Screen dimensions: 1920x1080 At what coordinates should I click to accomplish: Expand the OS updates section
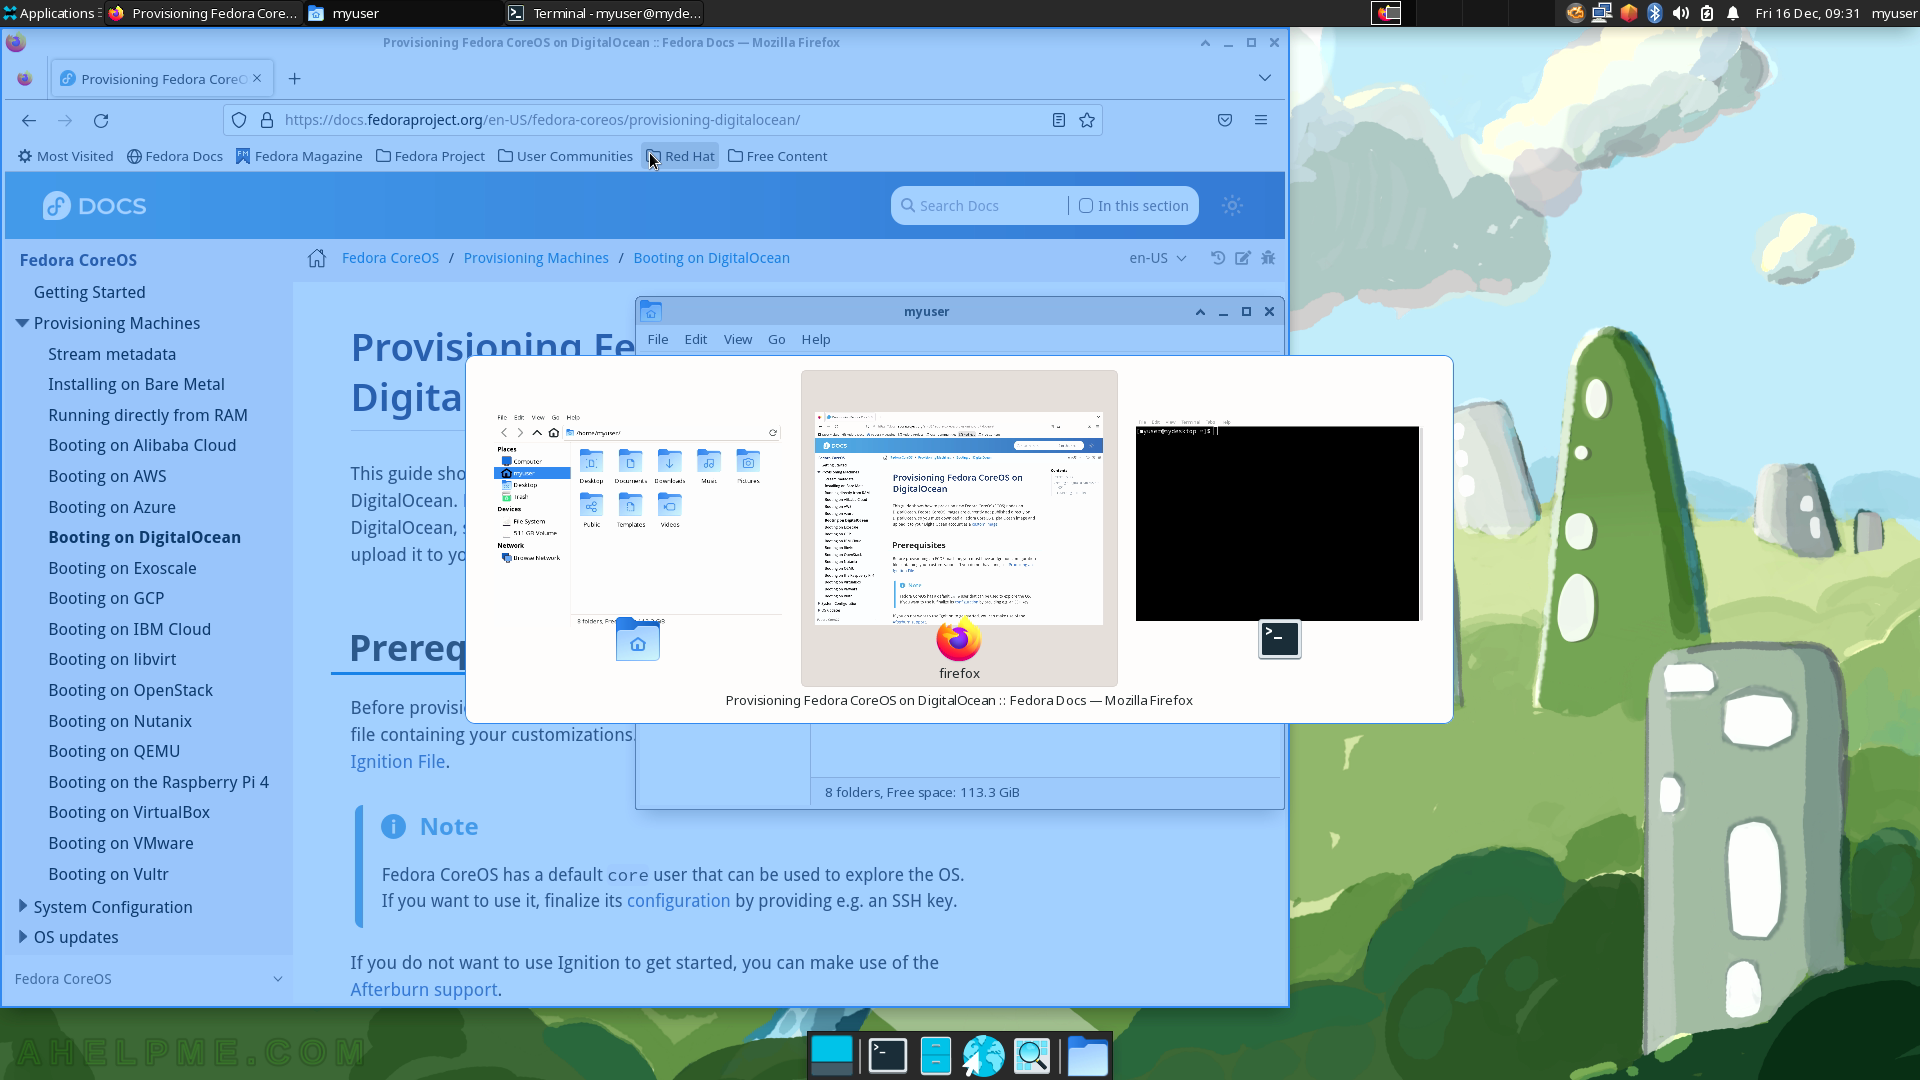(x=22, y=937)
